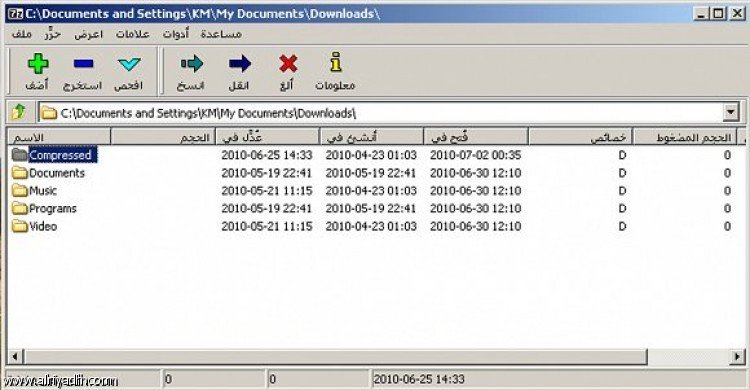Click the Move (انقل) blue arrow icon

[x=240, y=64]
